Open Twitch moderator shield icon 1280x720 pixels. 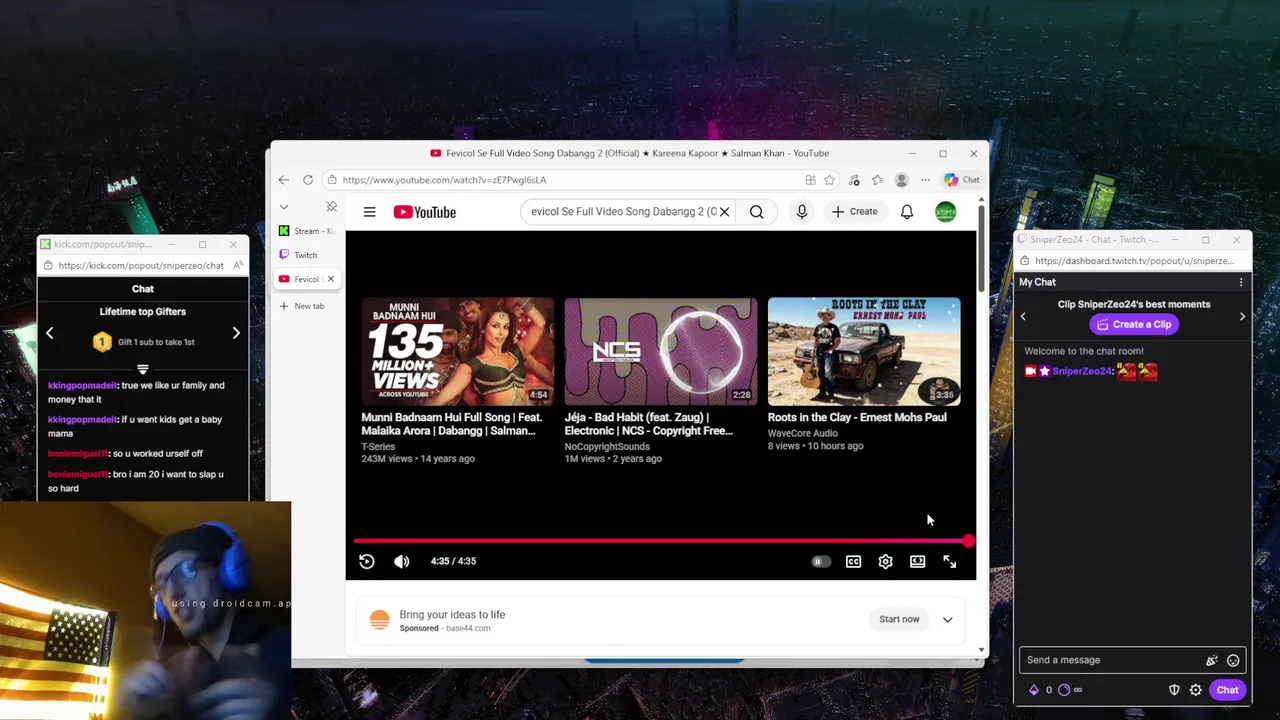point(1174,690)
